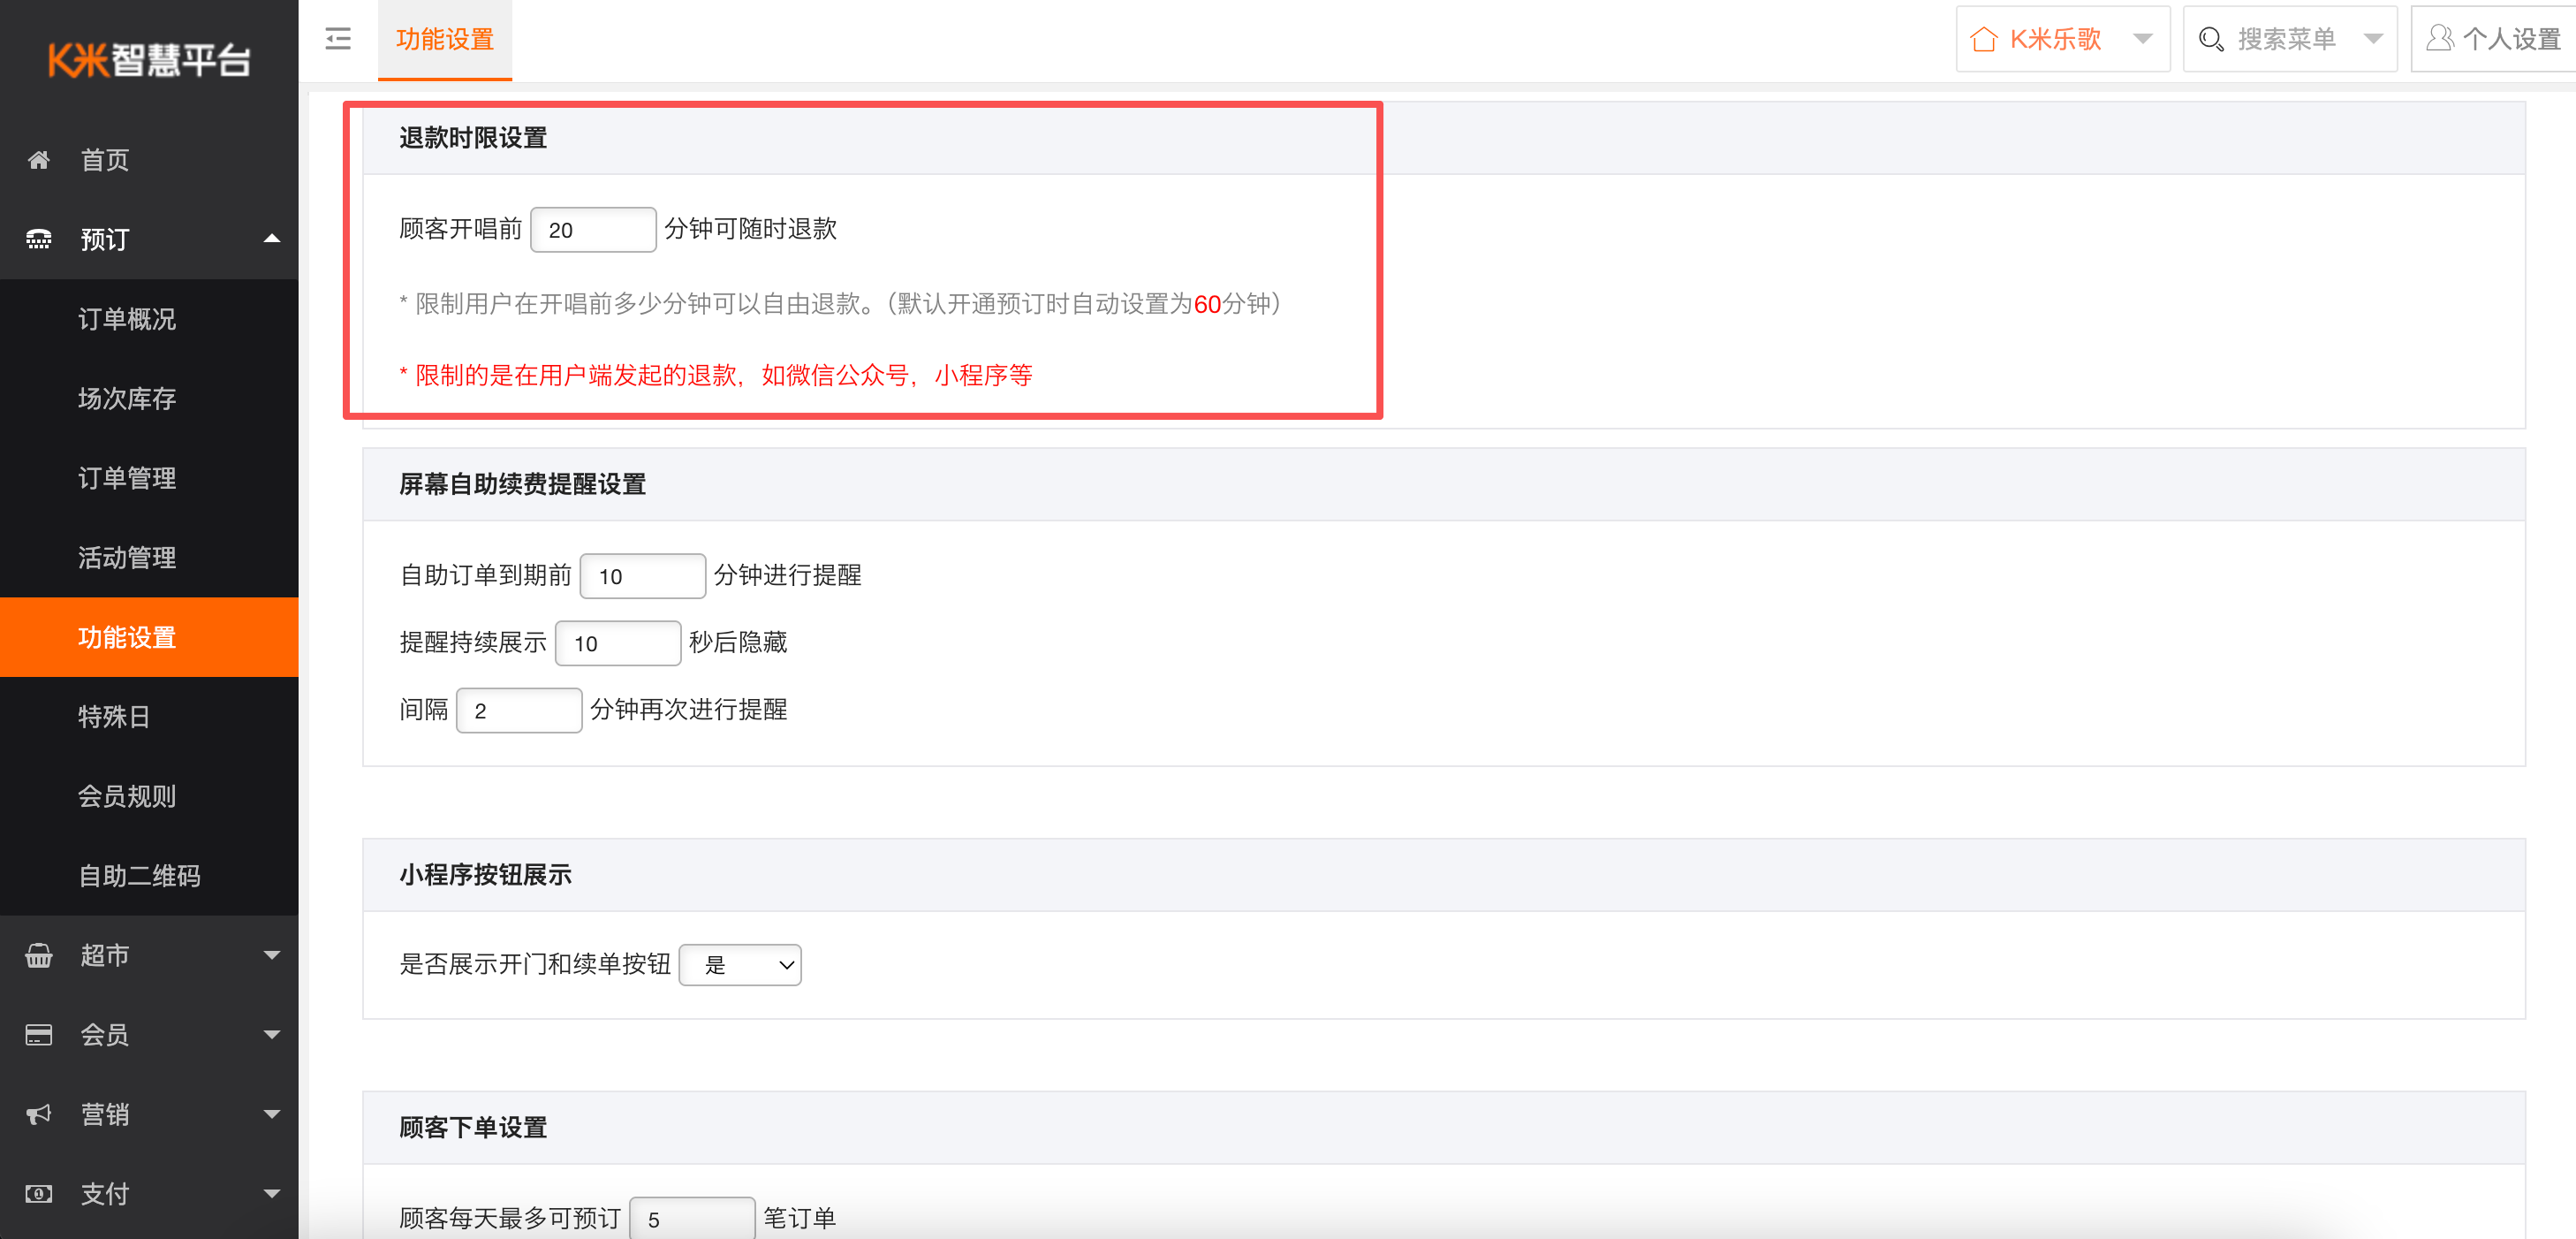Click the 顾客每天最多可预订 orders input
This screenshot has width=2576, height=1239.
(x=692, y=1219)
